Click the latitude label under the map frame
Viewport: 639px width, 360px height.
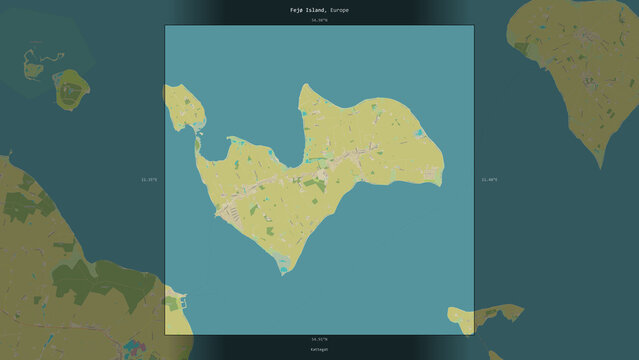[x=319, y=339]
